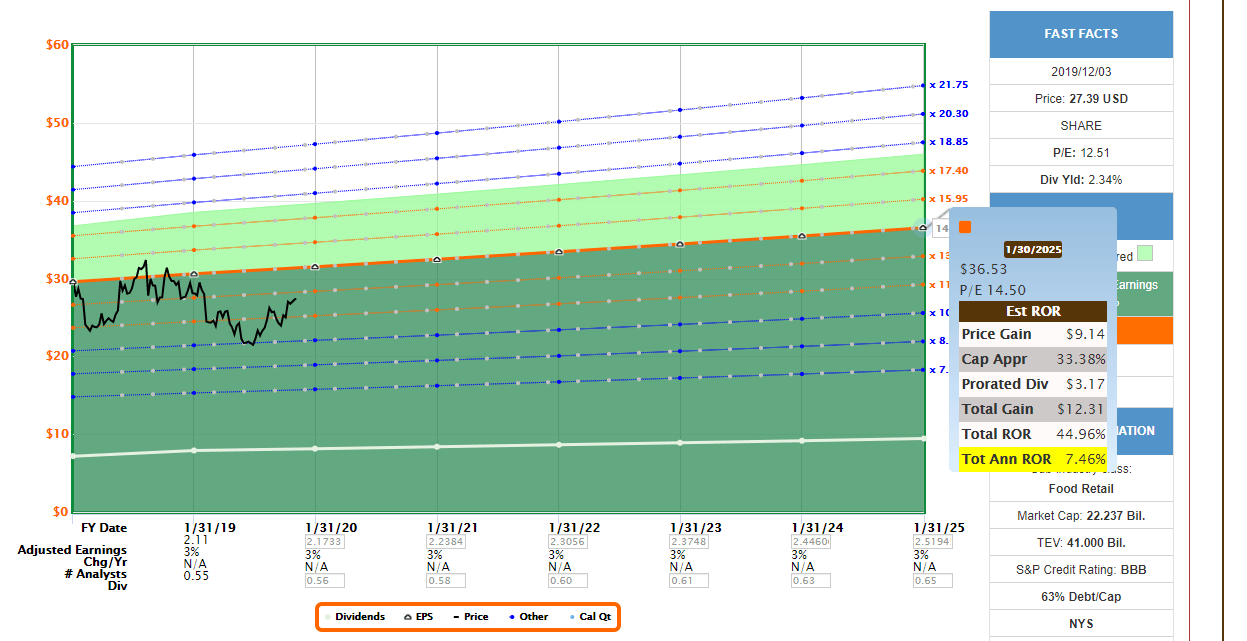
Task: Click the Prorated Div $3.17 row
Action: pos(1033,384)
